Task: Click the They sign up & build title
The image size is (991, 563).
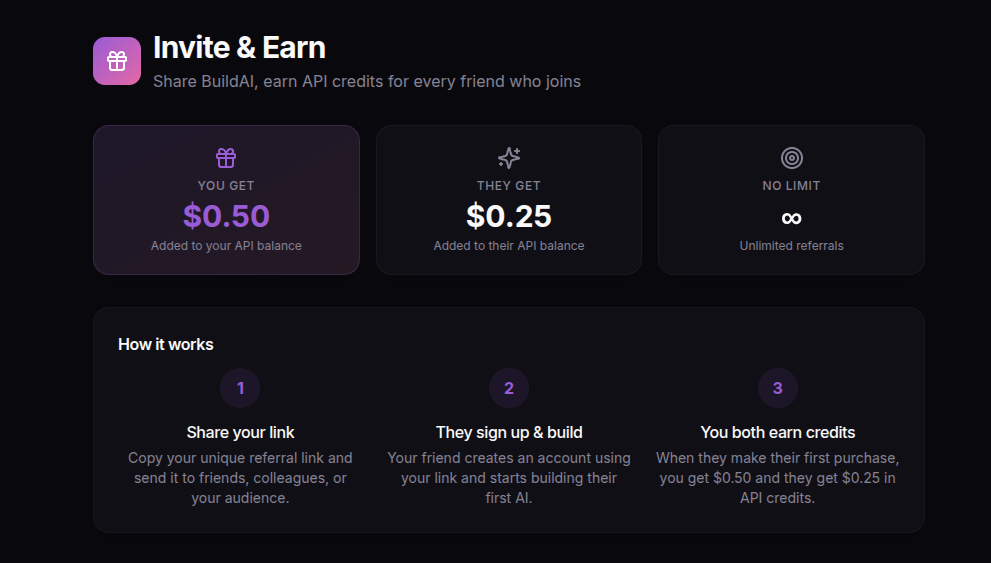Action: (x=509, y=432)
